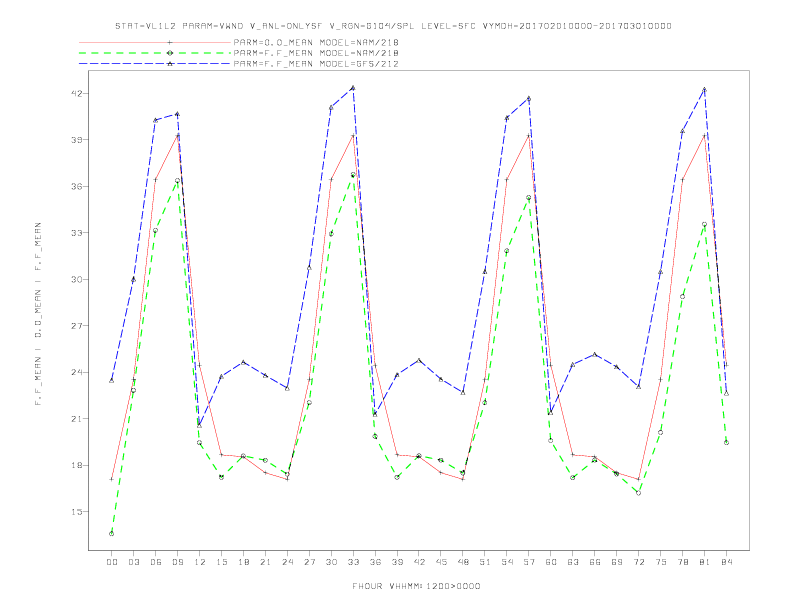Click x-axis tick label 48
The width and height of the screenshot is (792, 612).
click(x=463, y=562)
